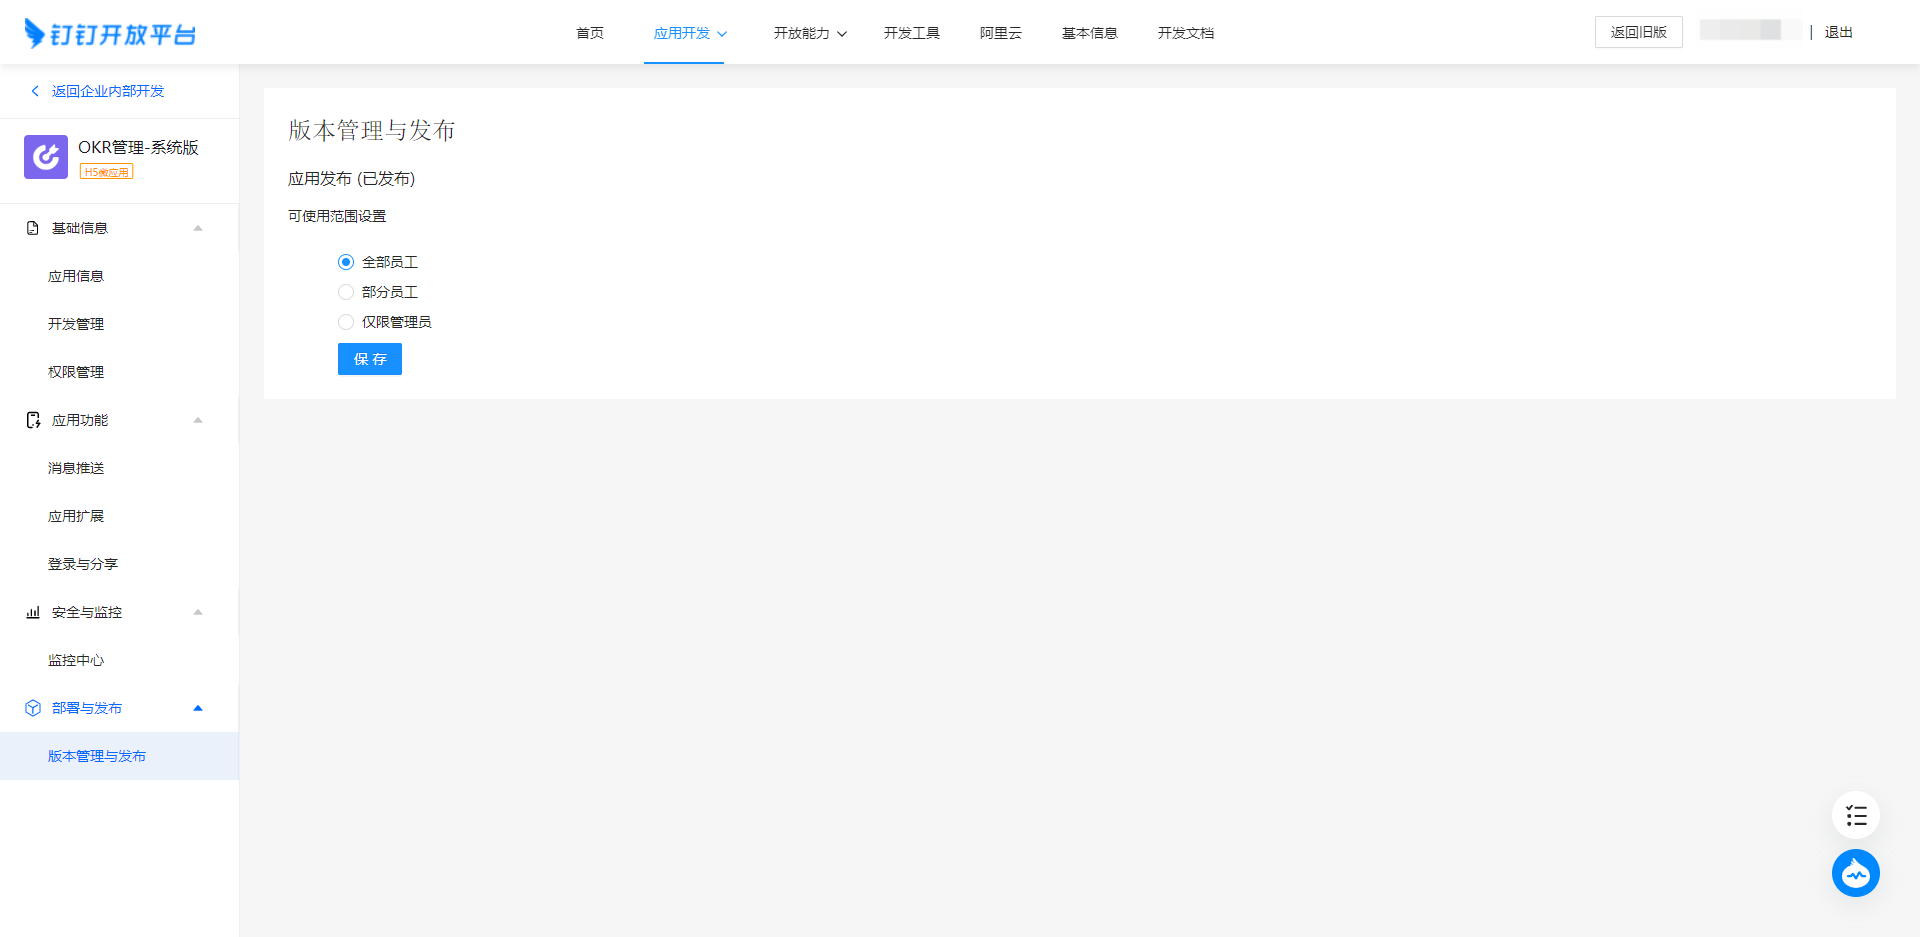Open 消息推送 in the sidebar
The width and height of the screenshot is (1920, 937).
pos(76,468)
